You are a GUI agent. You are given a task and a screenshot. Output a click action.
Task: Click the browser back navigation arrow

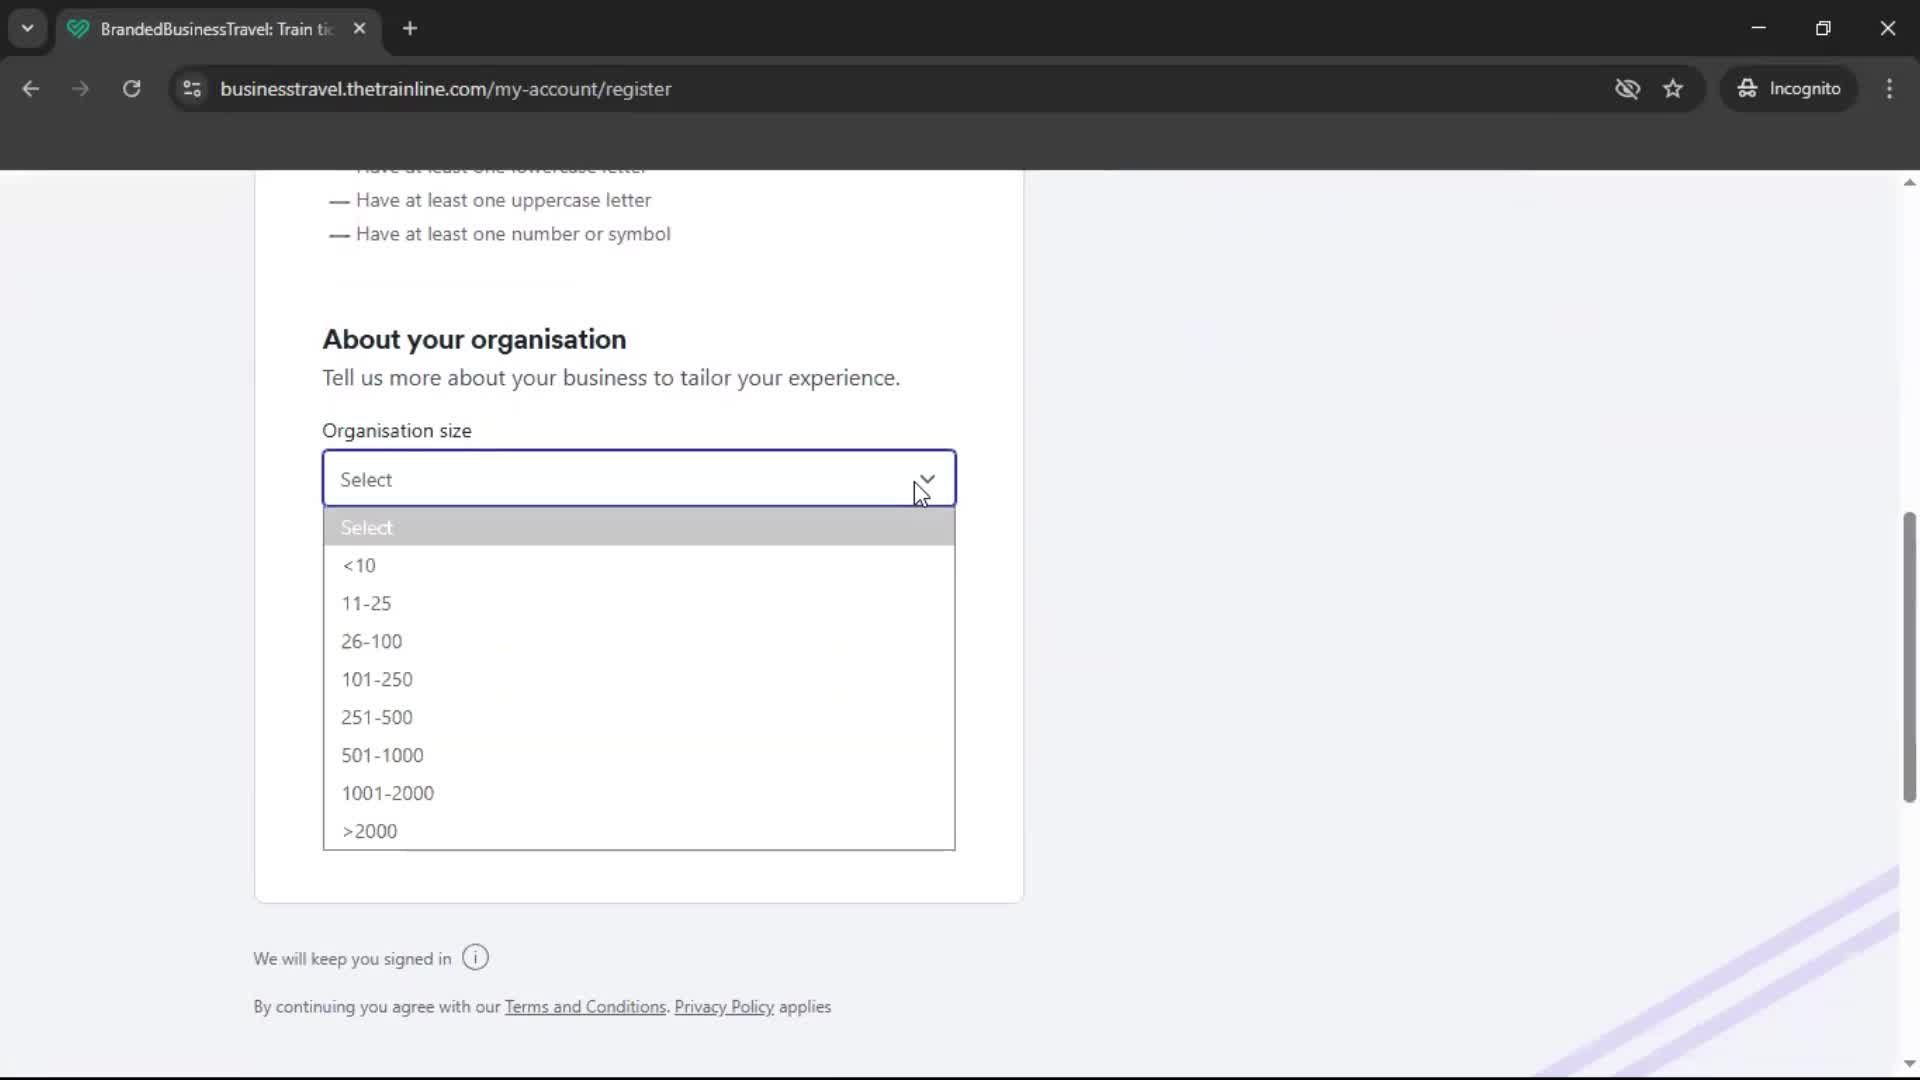tap(30, 88)
